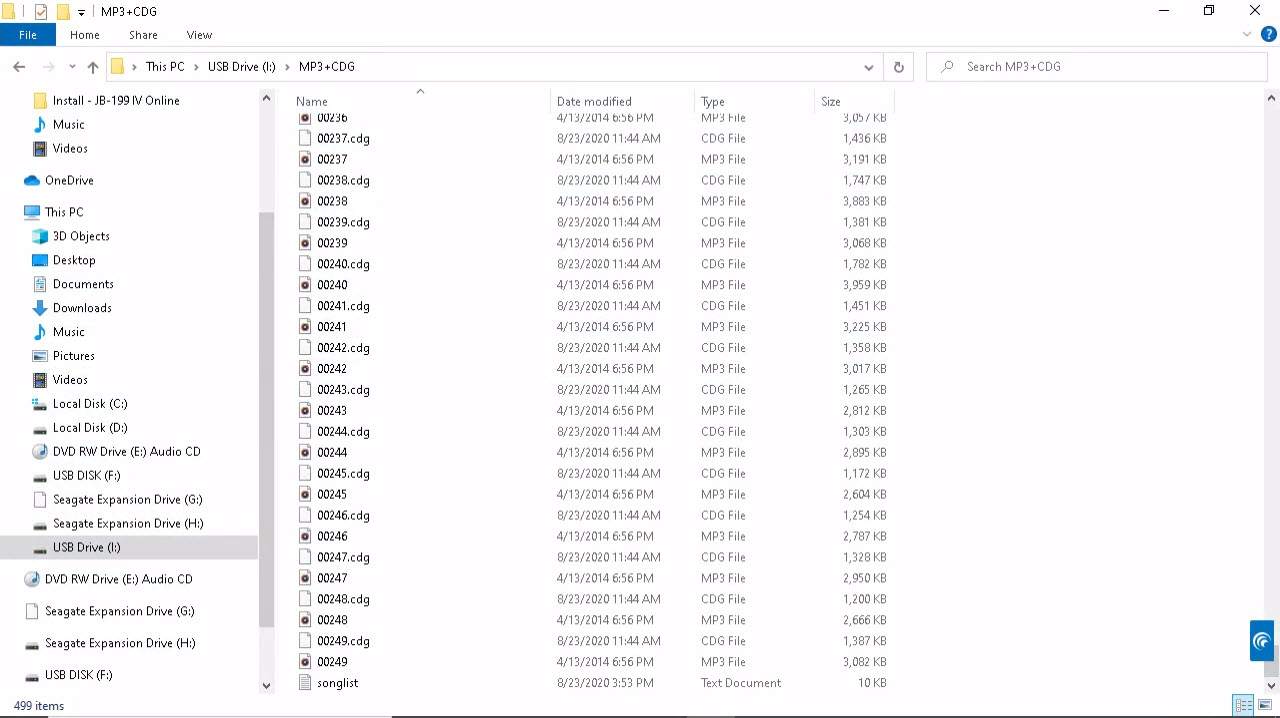Image resolution: width=1280 pixels, height=718 pixels.
Task: Click the Properties quick access icon
Action: [40, 12]
